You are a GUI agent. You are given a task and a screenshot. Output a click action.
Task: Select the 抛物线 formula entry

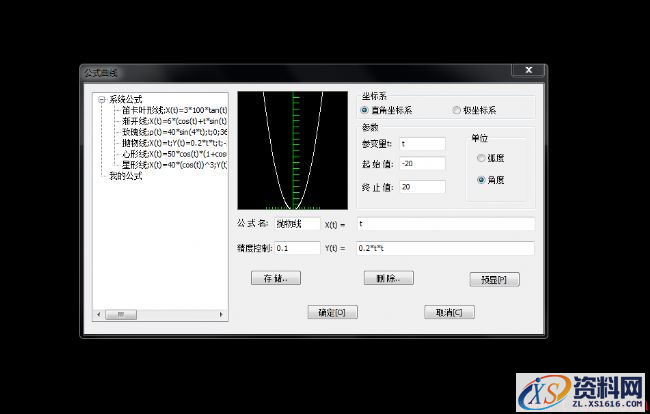(175, 143)
